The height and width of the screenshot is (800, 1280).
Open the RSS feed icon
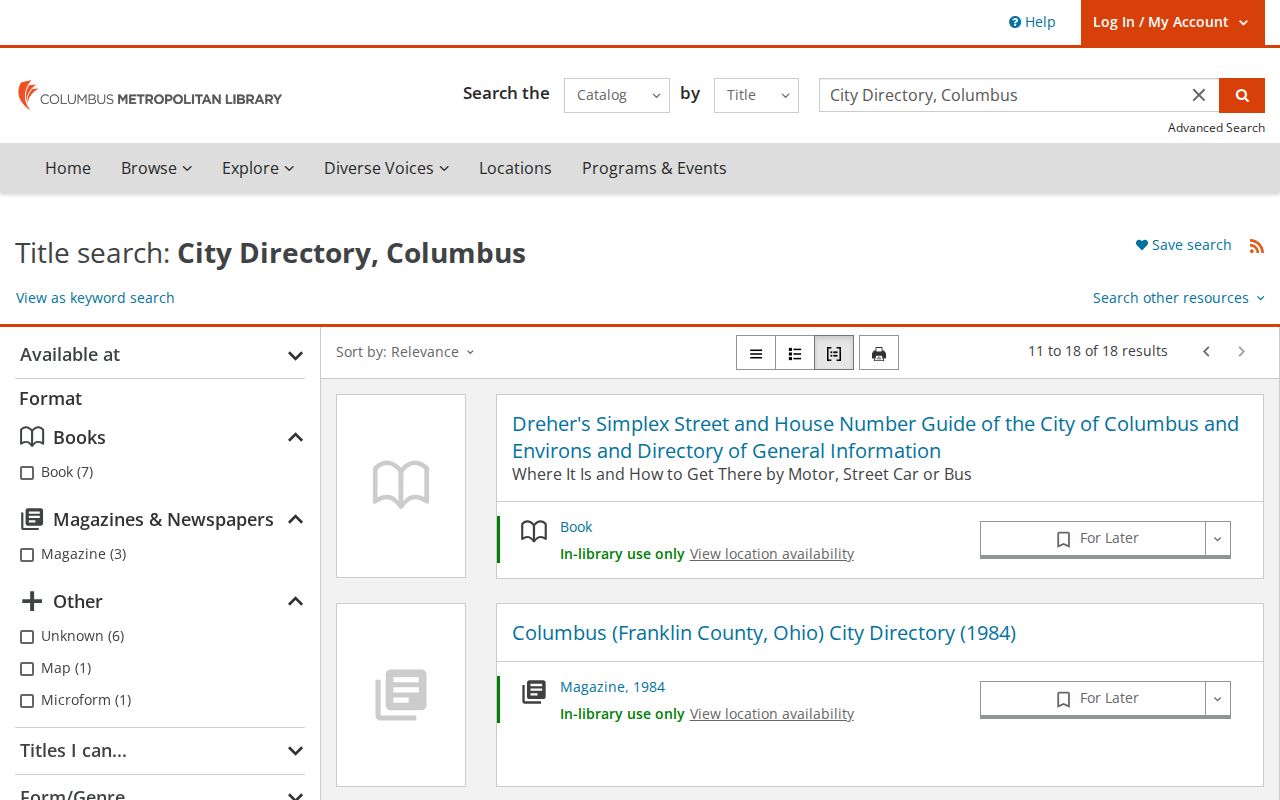[1257, 246]
